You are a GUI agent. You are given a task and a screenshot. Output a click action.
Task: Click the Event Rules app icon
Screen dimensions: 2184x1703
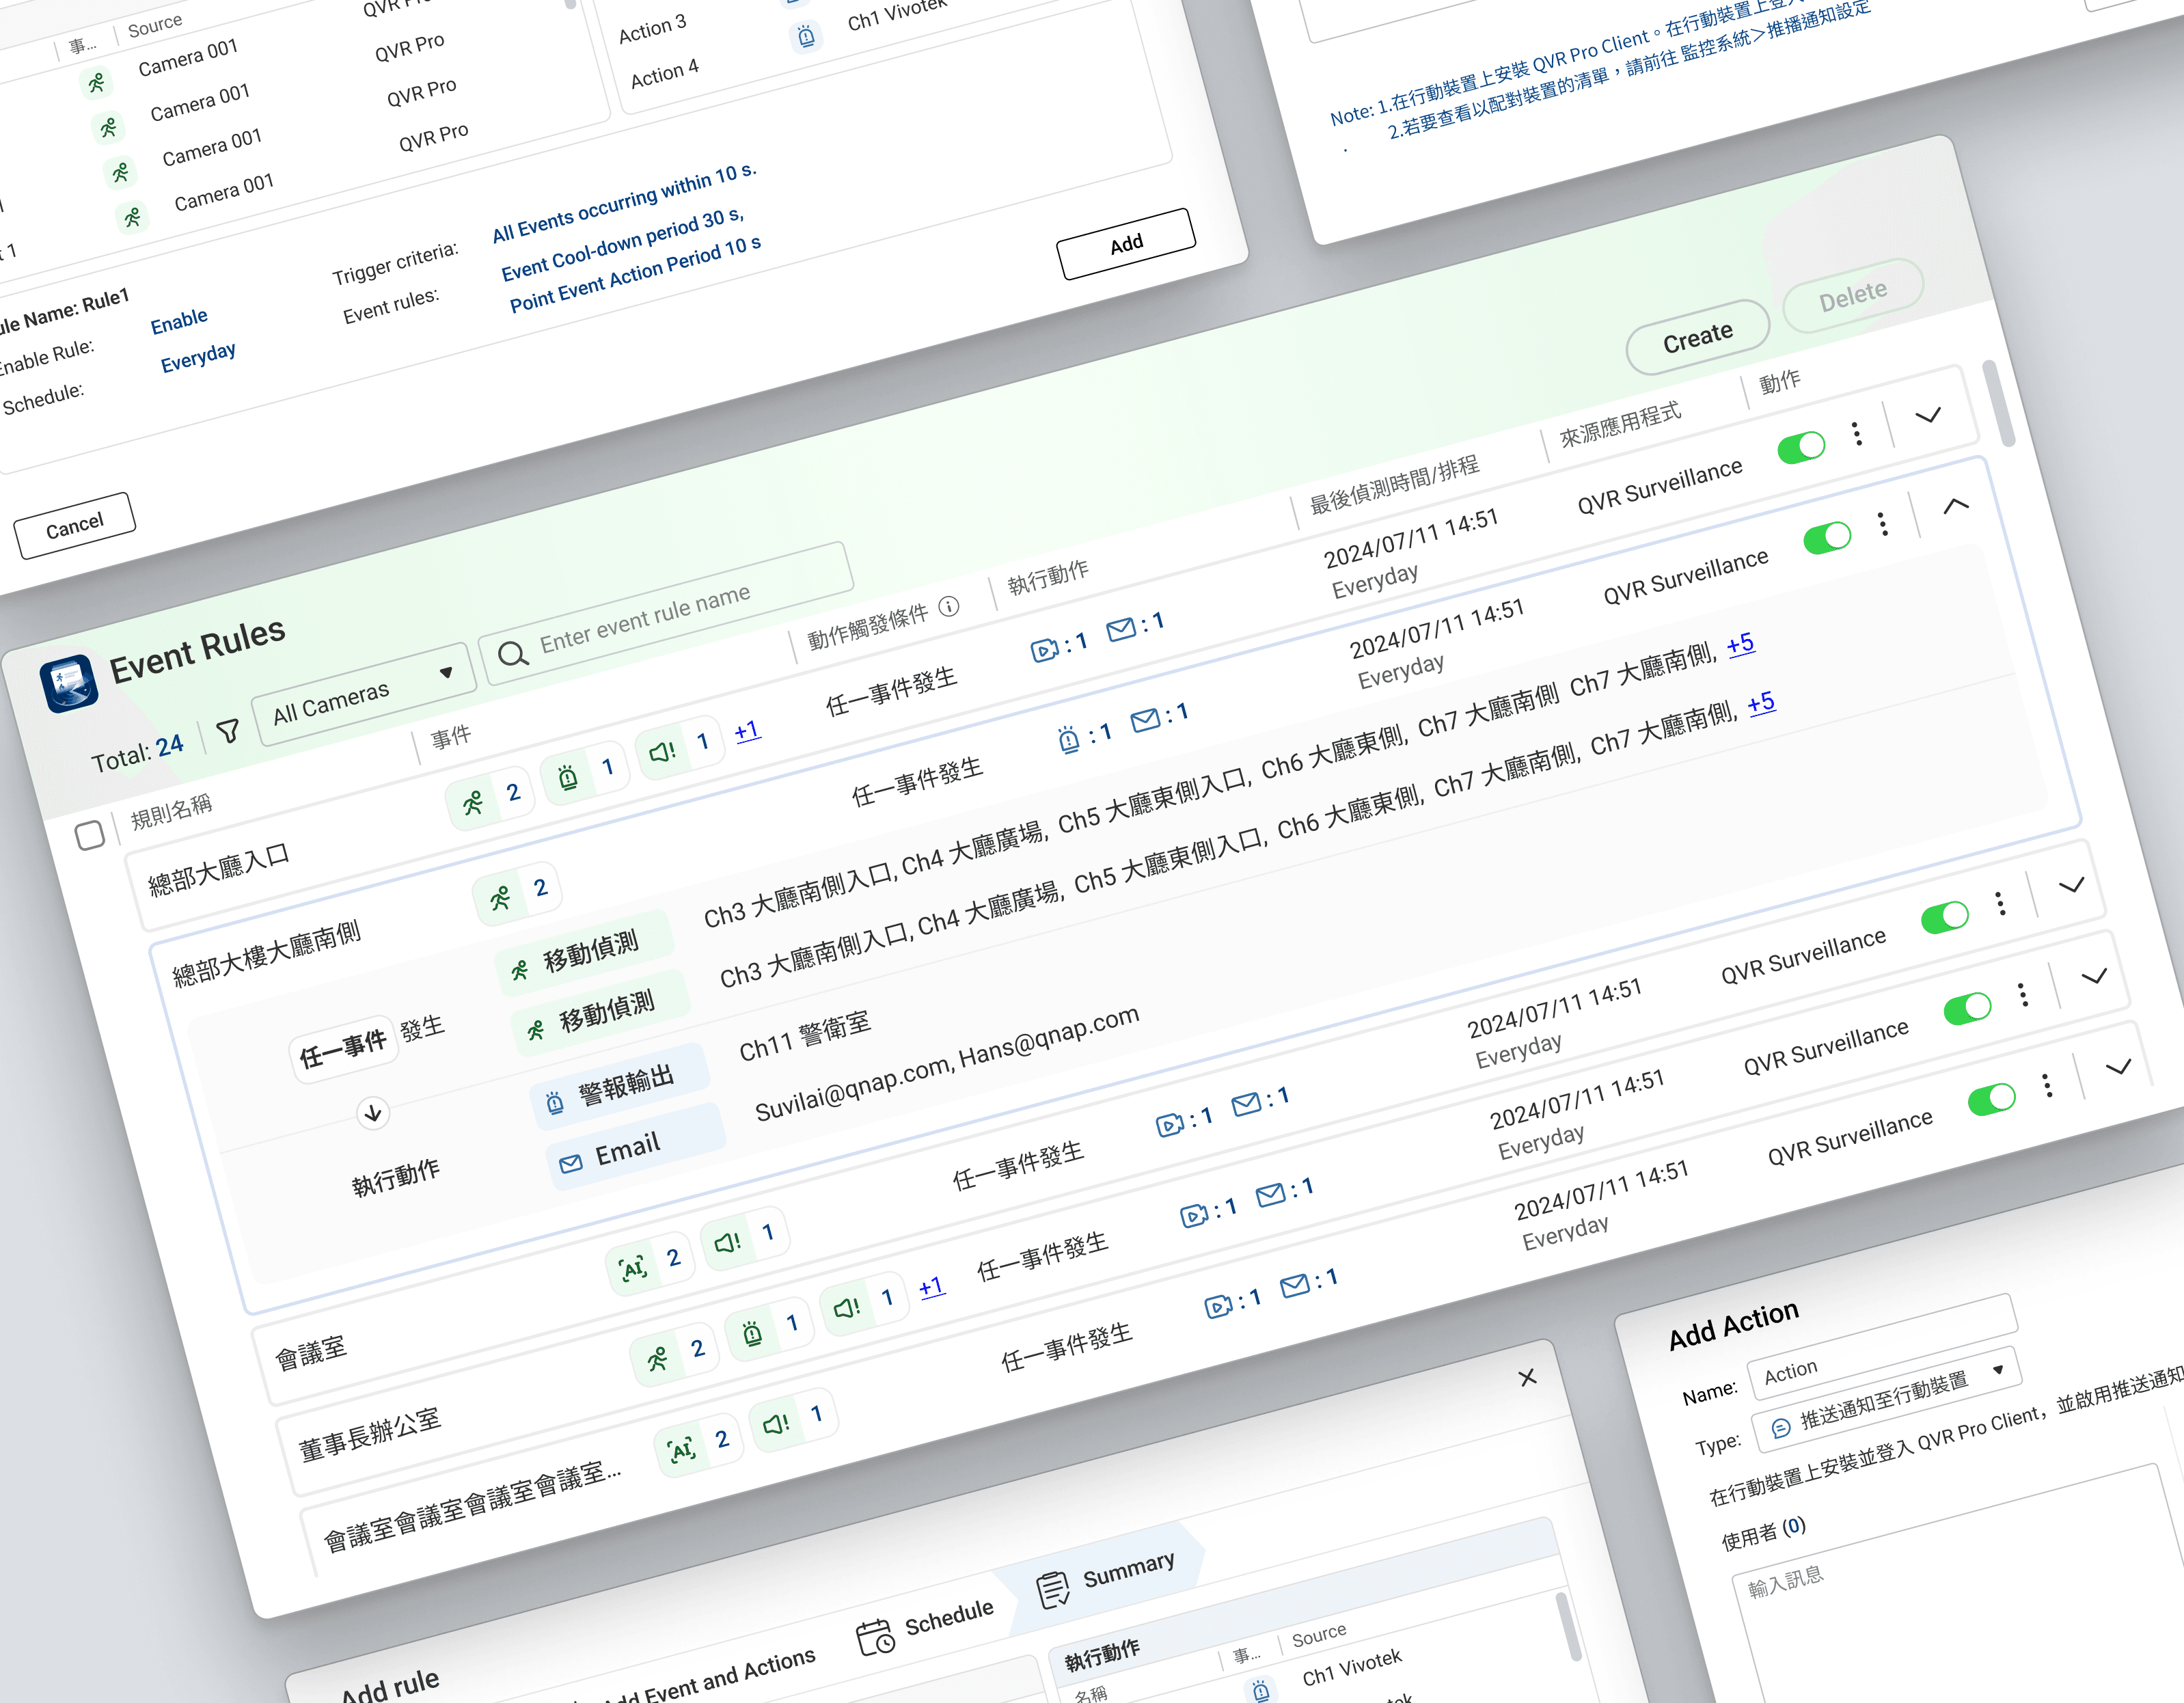click(69, 683)
